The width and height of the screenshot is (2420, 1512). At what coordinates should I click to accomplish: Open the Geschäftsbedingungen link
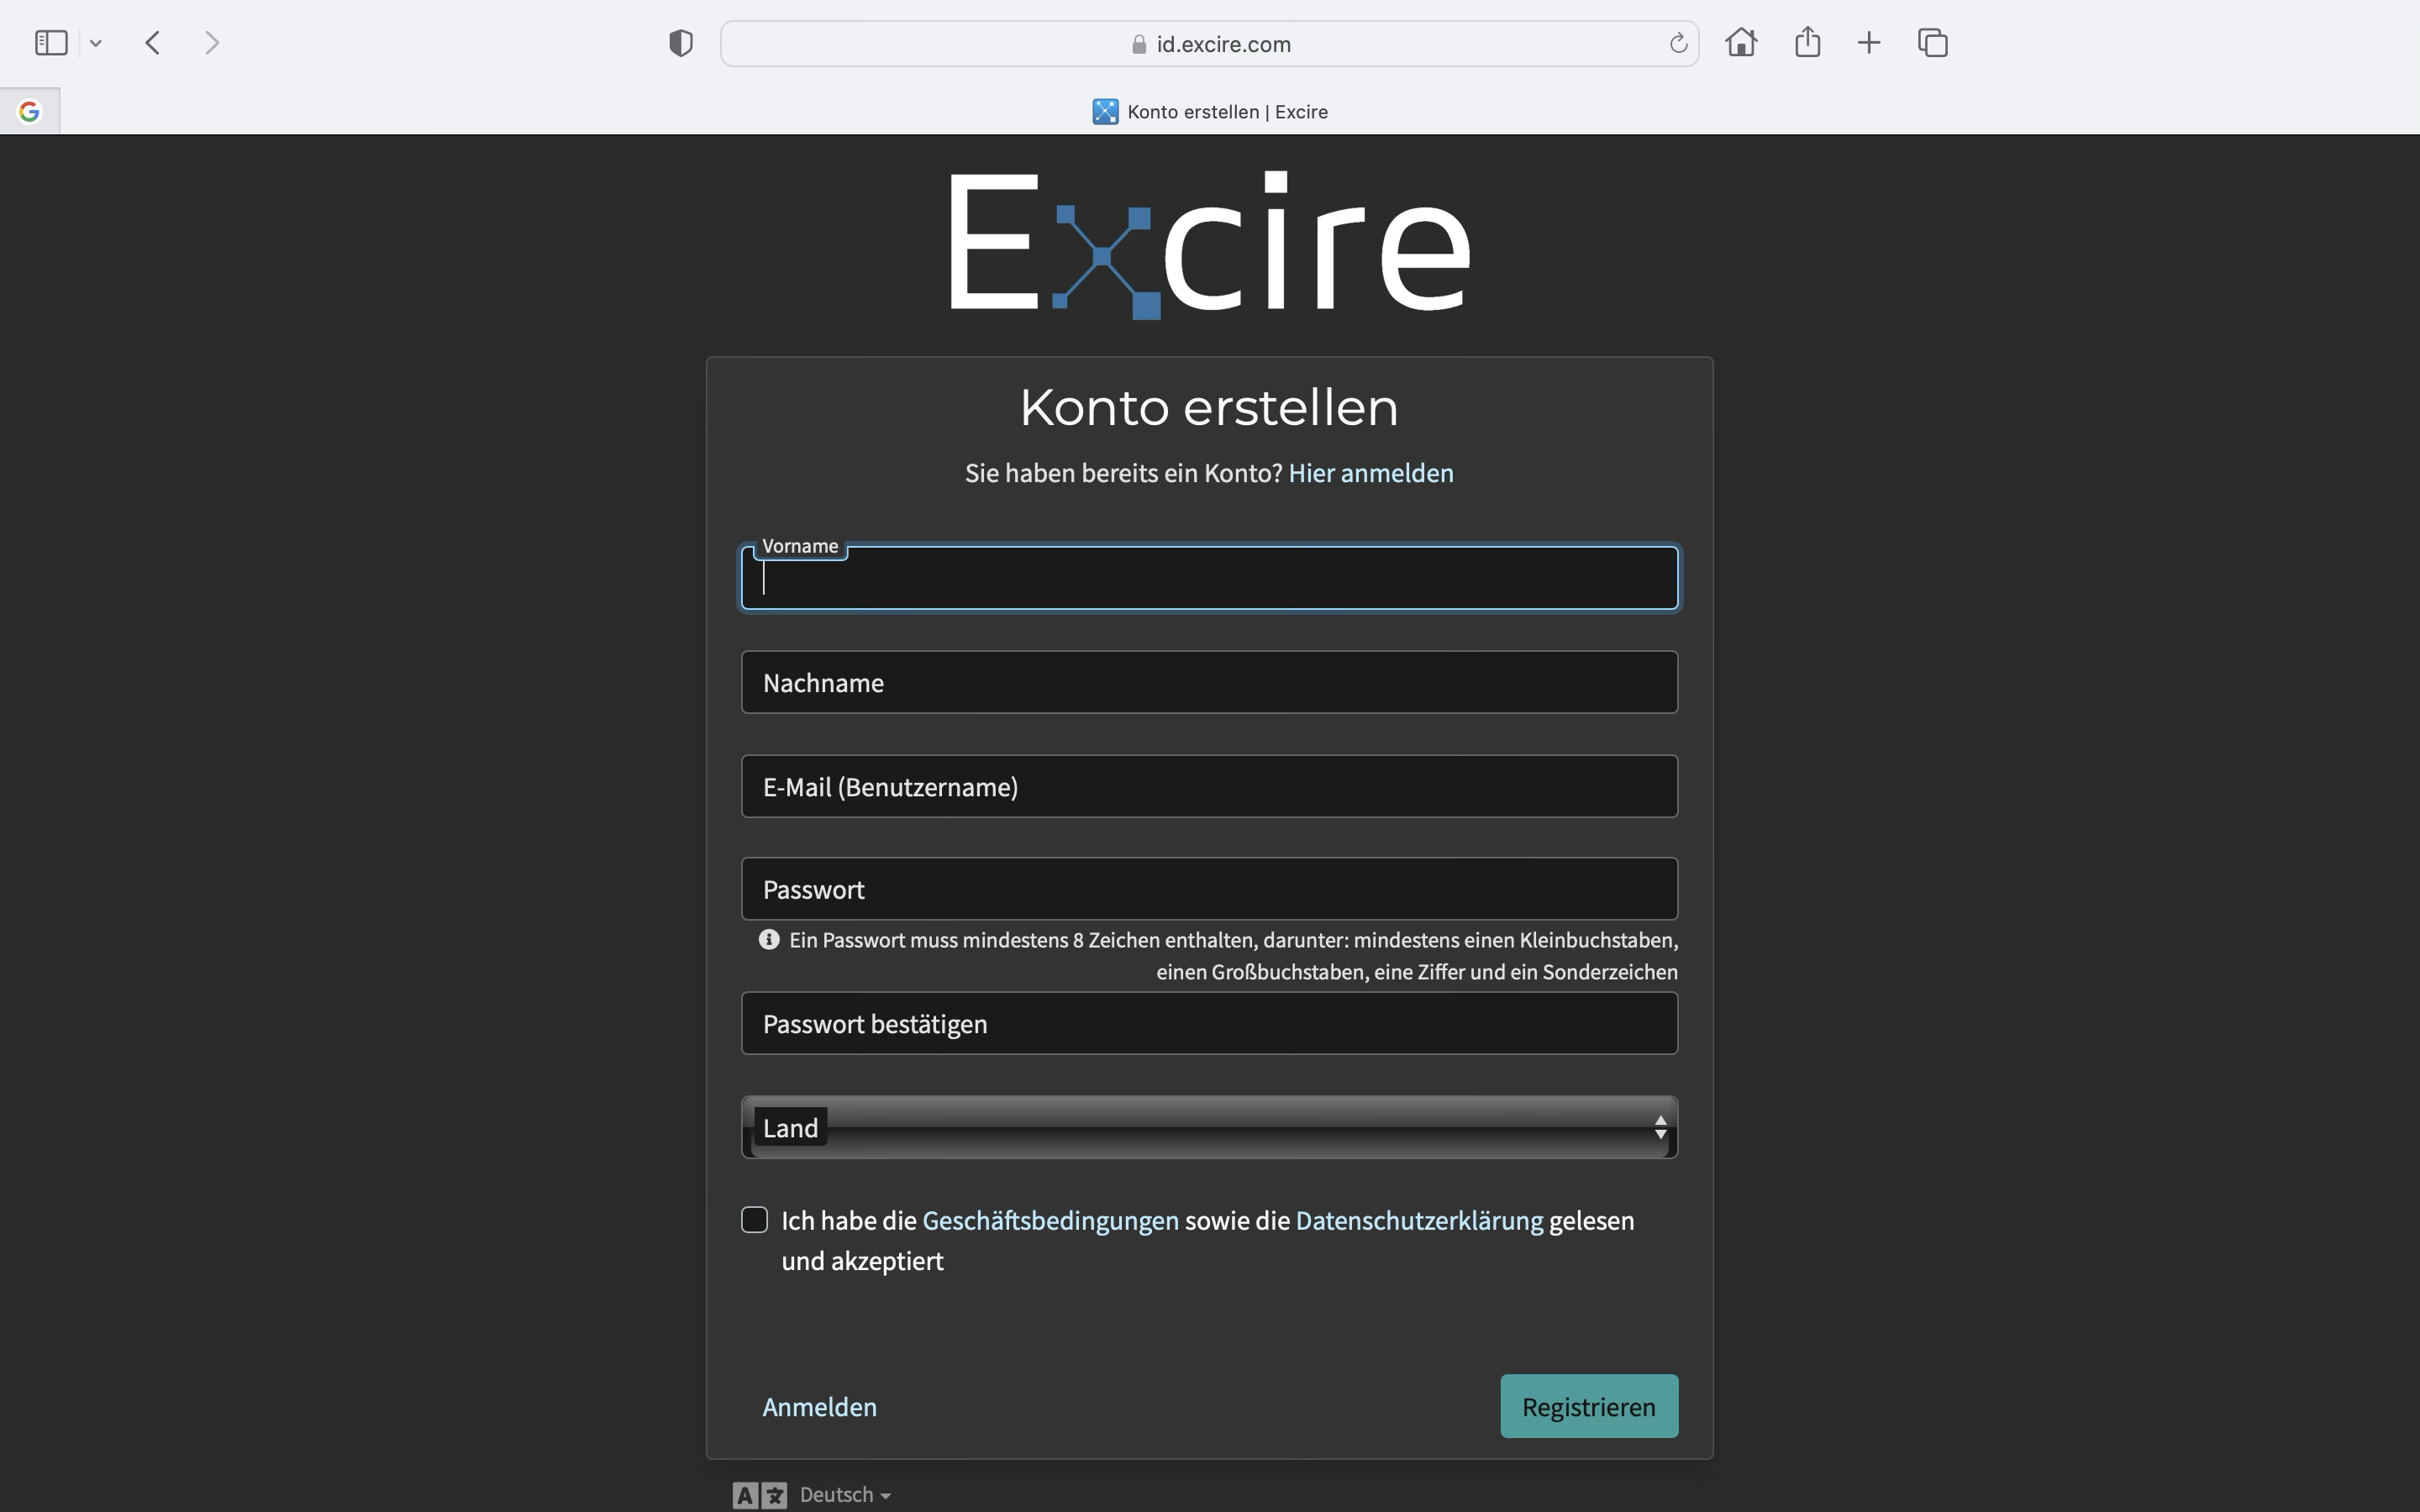coord(1050,1221)
